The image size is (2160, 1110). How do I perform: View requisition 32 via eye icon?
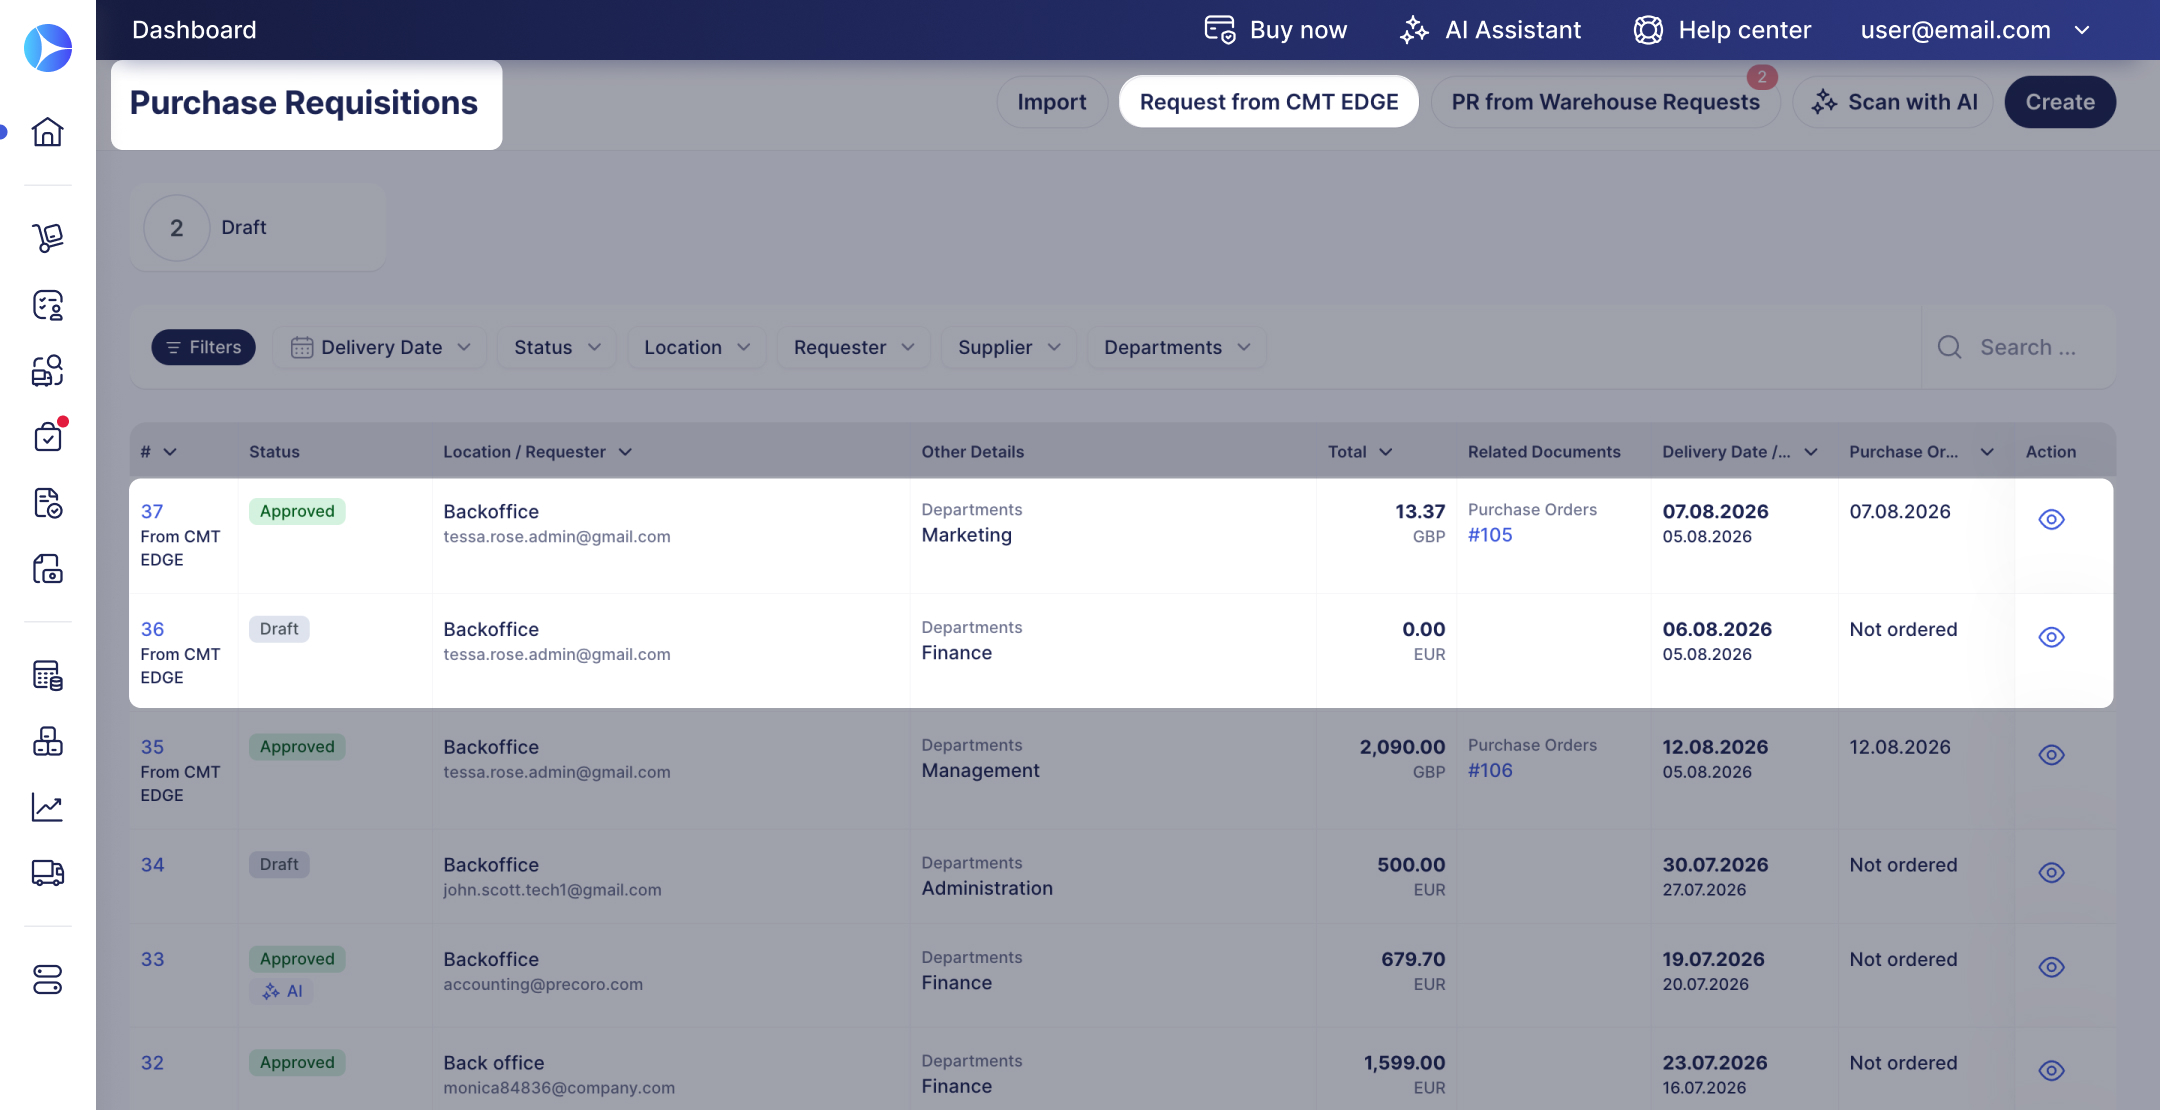click(2051, 1071)
